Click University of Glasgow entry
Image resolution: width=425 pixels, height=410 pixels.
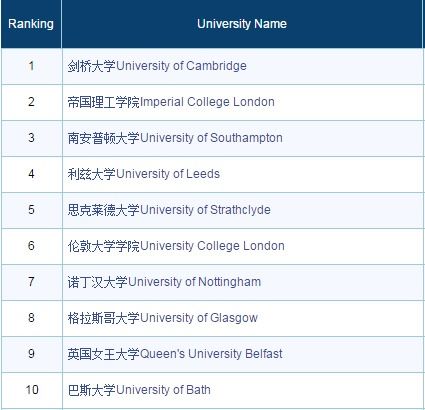pyautogui.click(x=163, y=318)
